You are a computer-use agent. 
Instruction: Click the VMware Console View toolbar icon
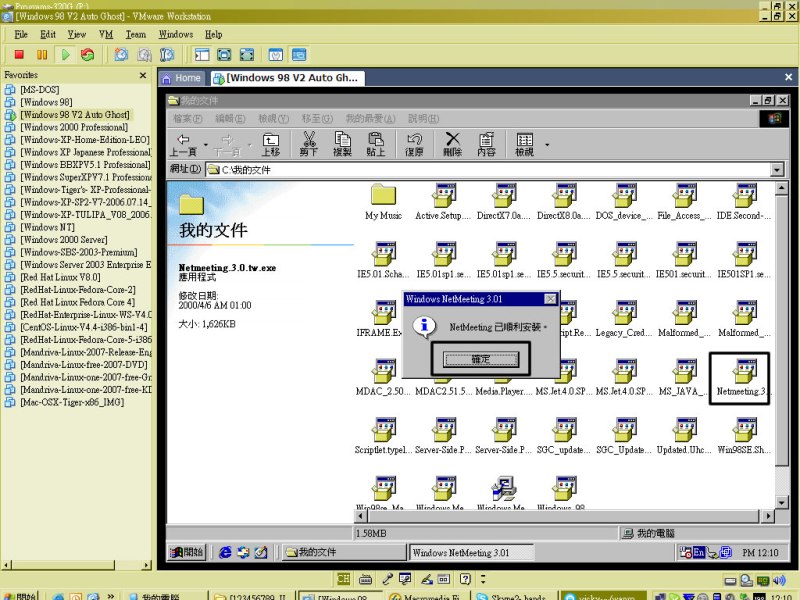(x=299, y=54)
